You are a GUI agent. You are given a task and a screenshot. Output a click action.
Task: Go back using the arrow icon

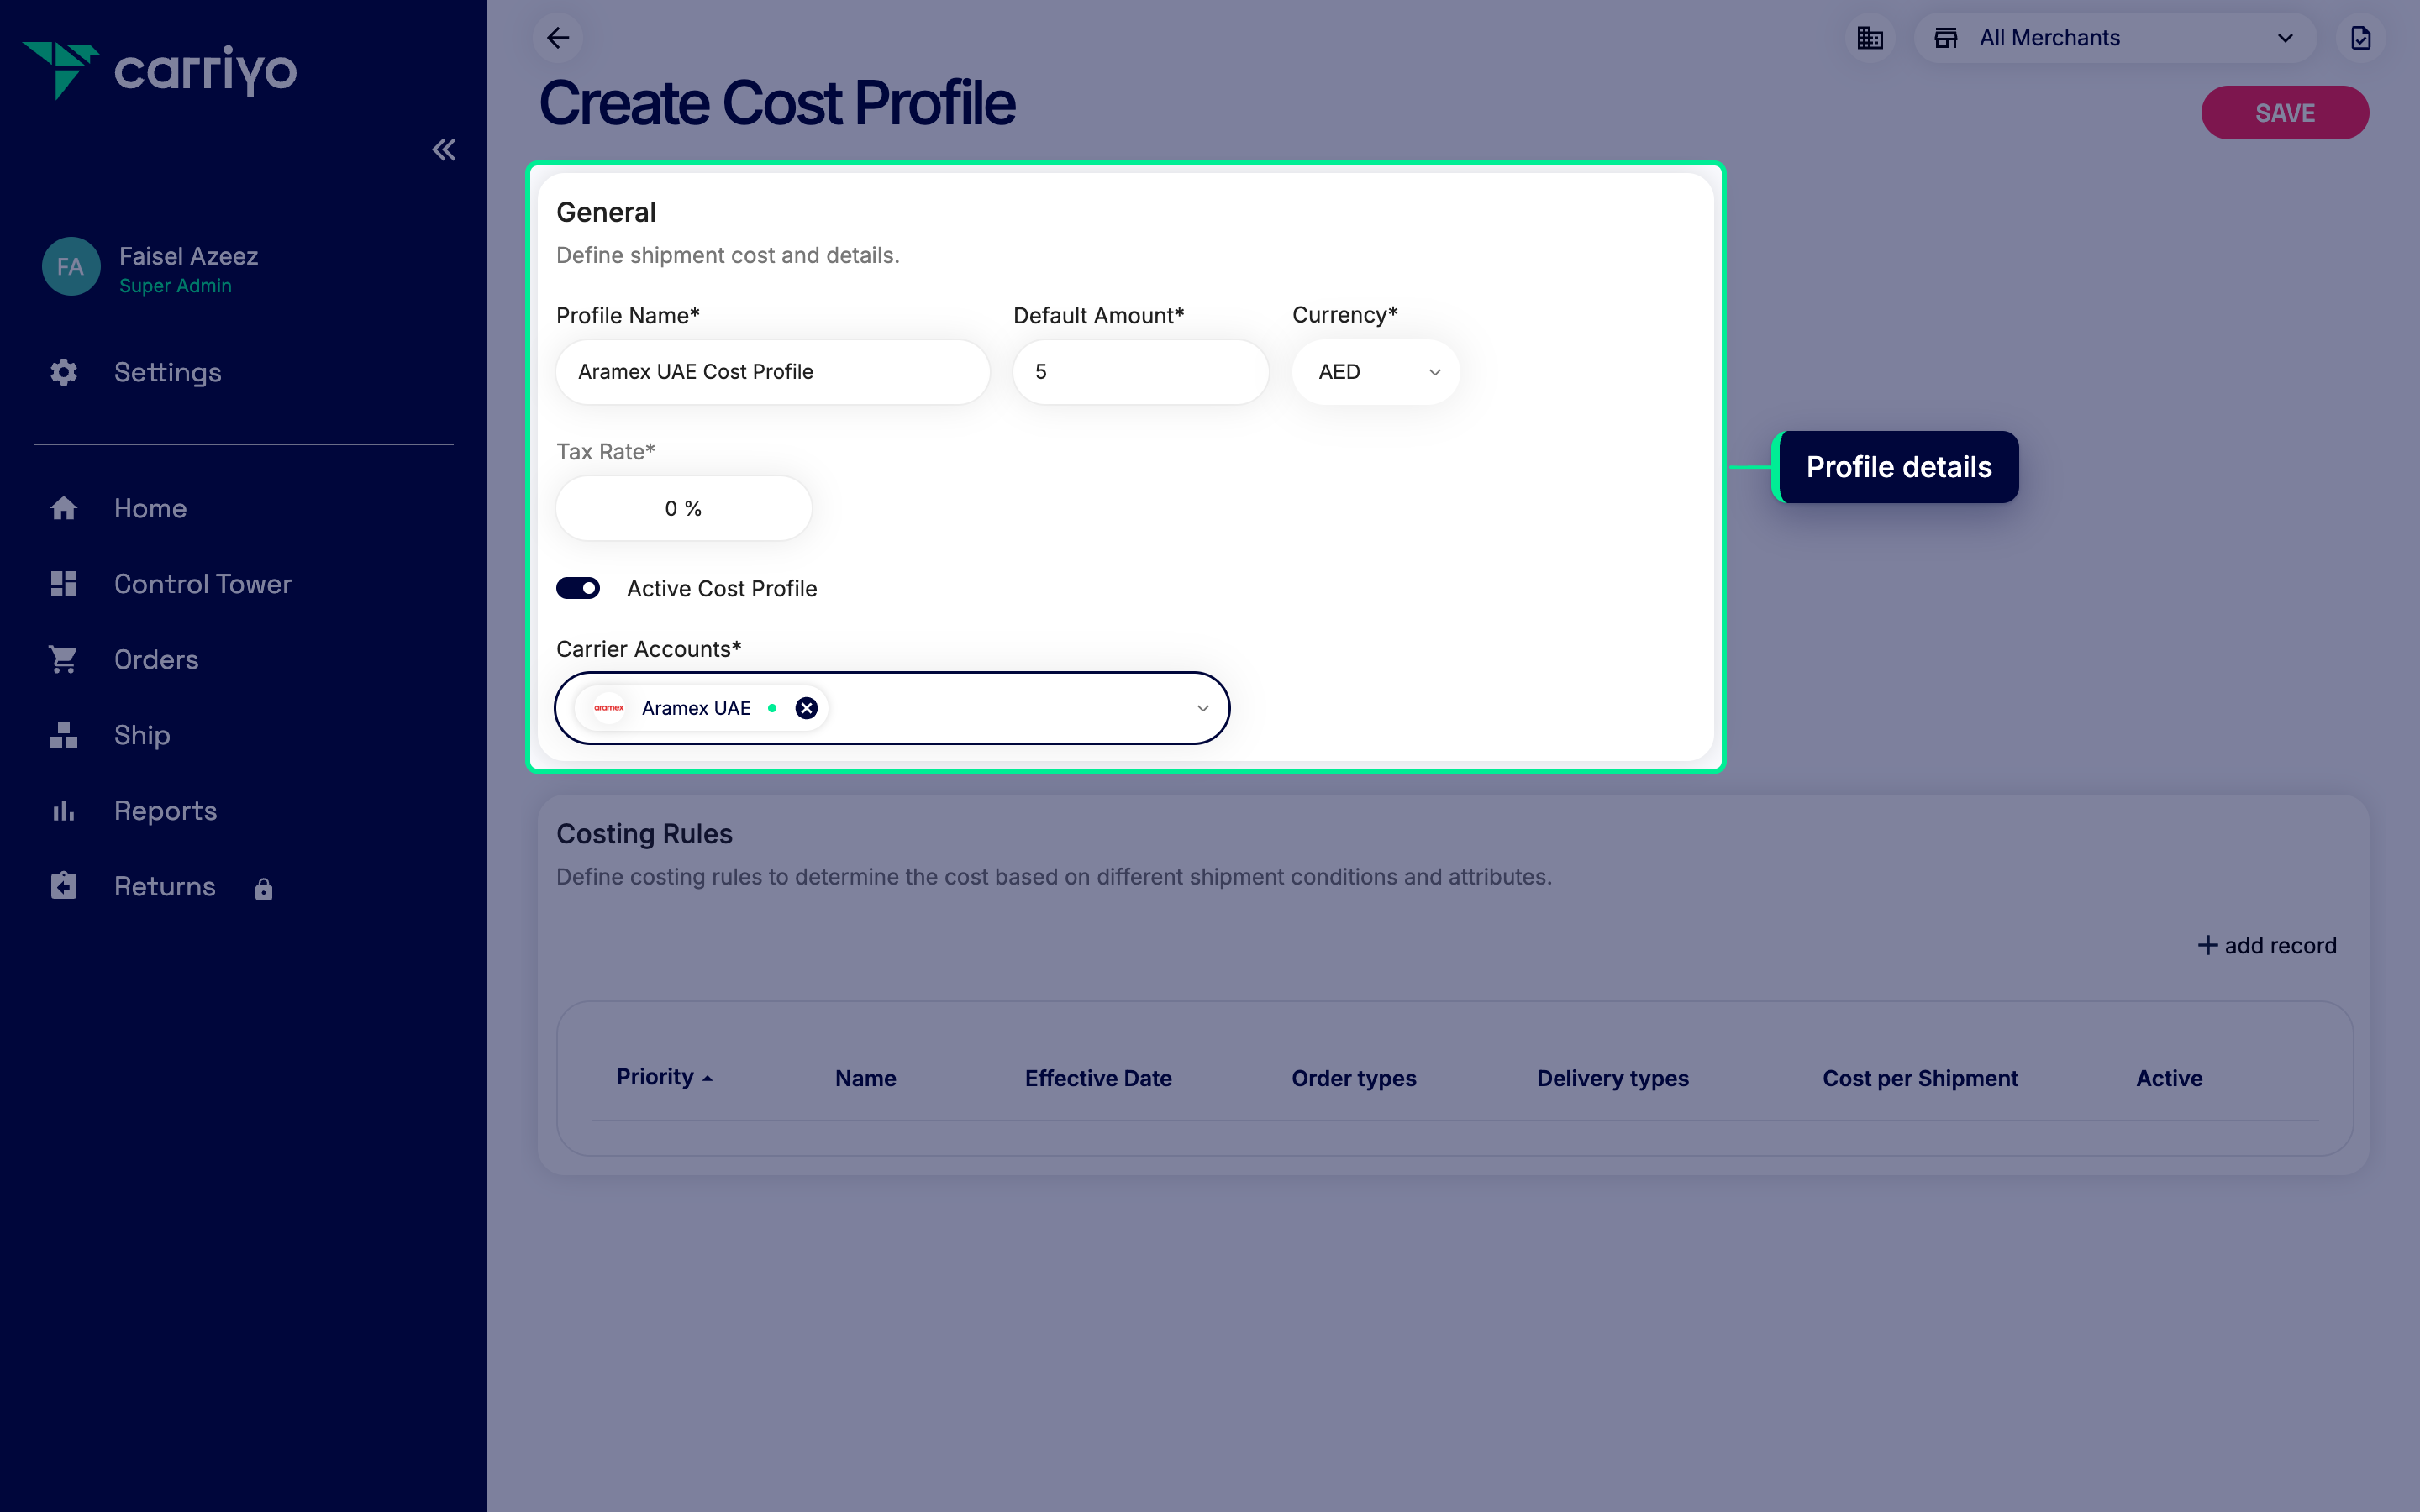point(558,38)
